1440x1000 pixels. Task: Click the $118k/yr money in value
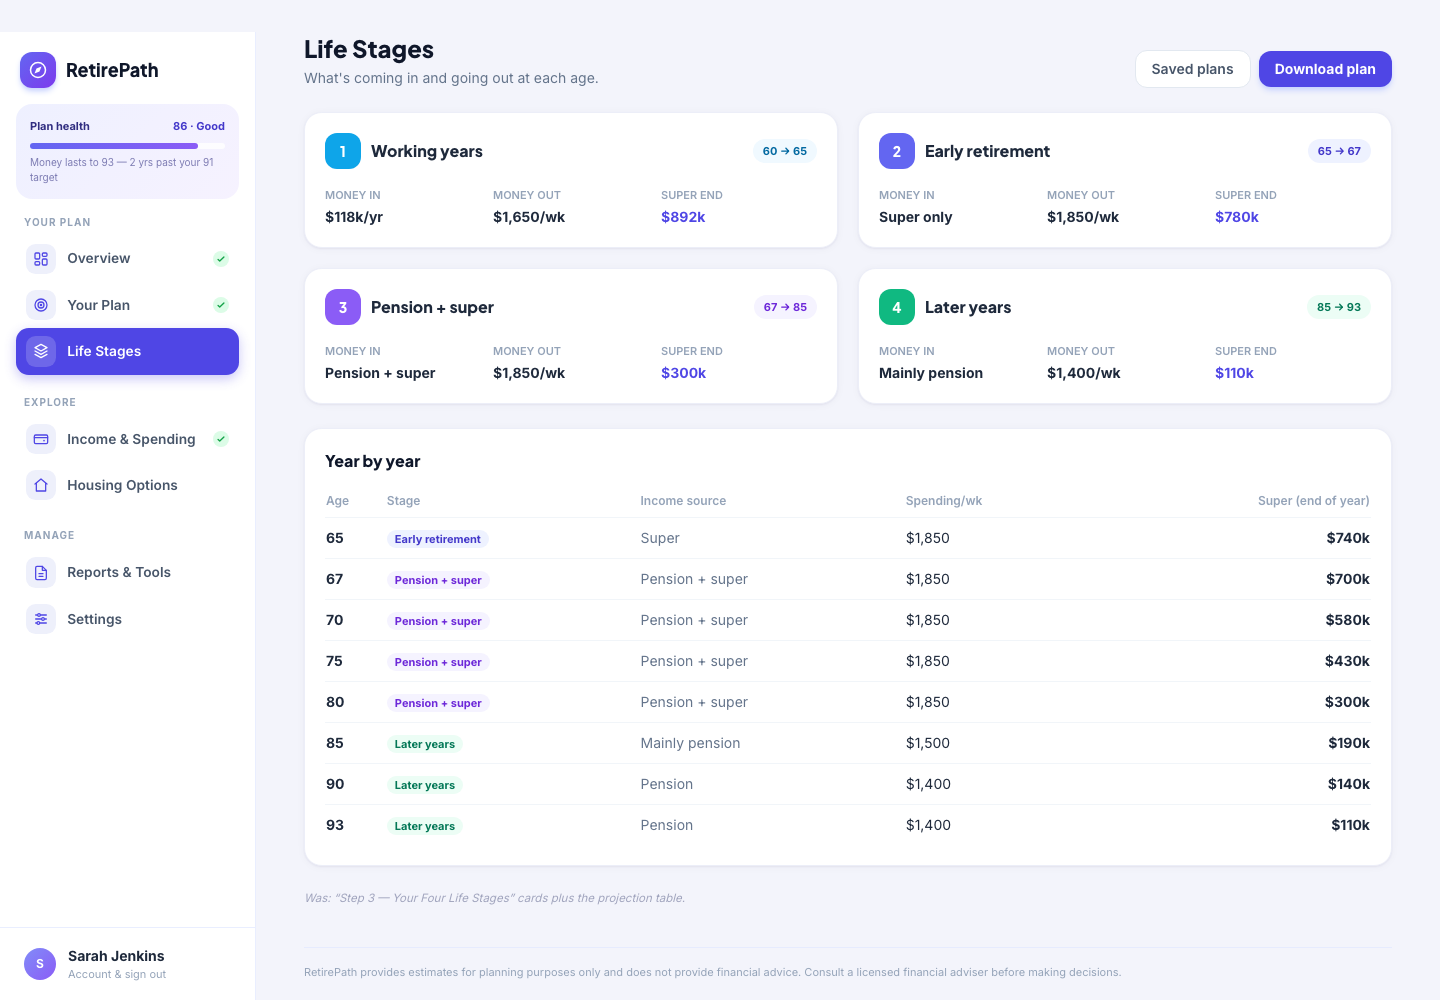coord(354,217)
